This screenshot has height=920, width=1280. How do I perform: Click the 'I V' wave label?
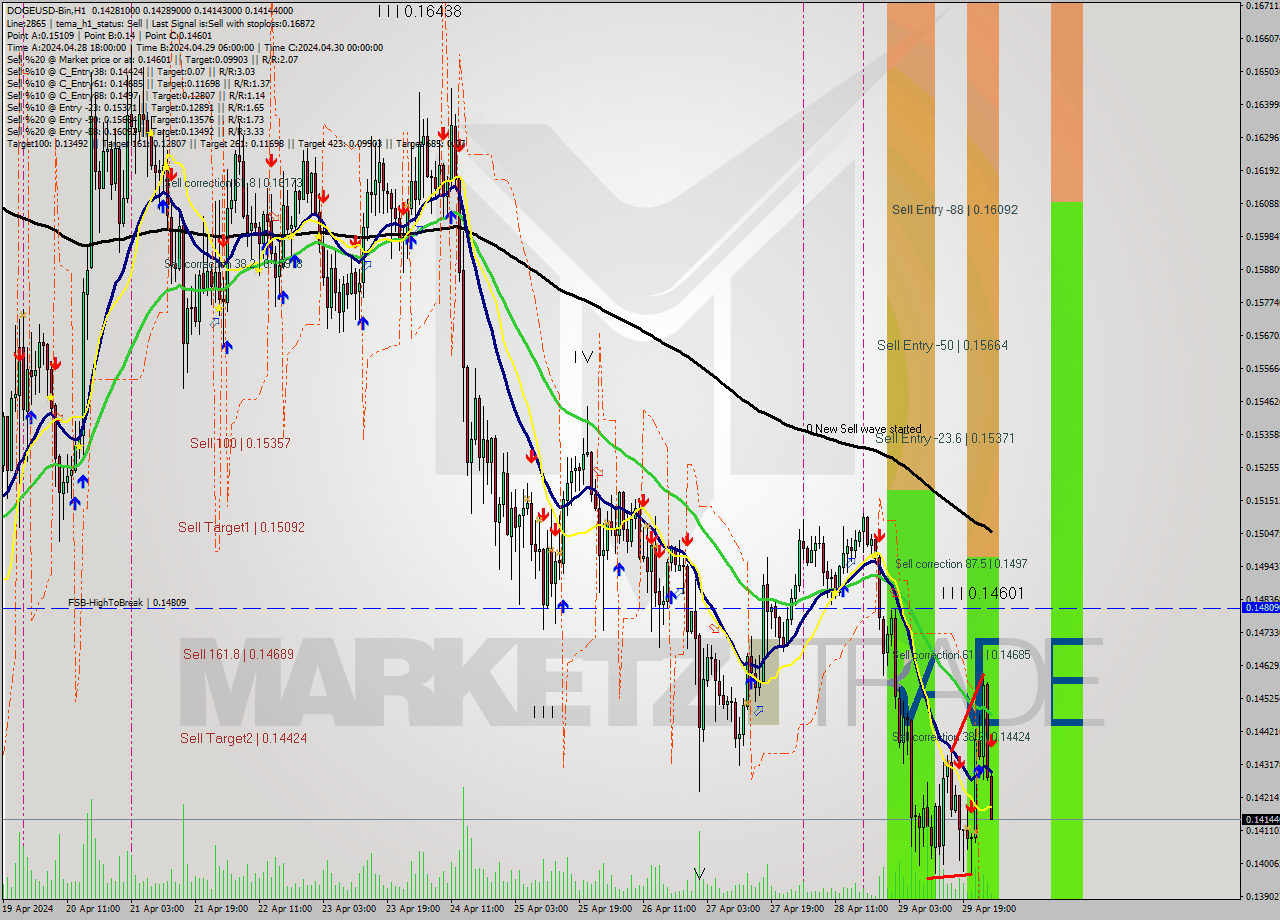[584, 357]
